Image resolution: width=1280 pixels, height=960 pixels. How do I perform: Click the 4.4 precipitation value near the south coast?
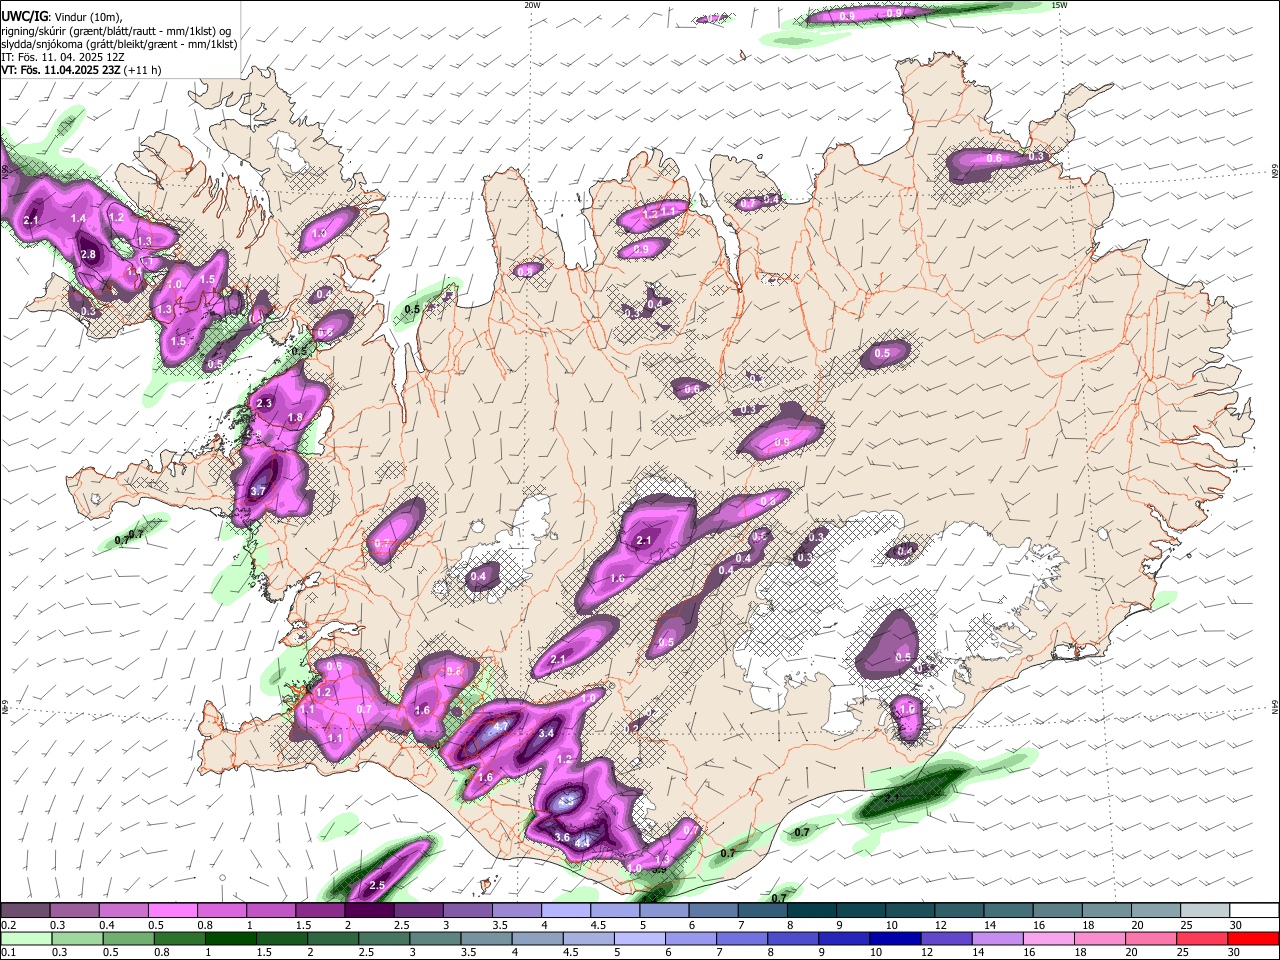[582, 843]
